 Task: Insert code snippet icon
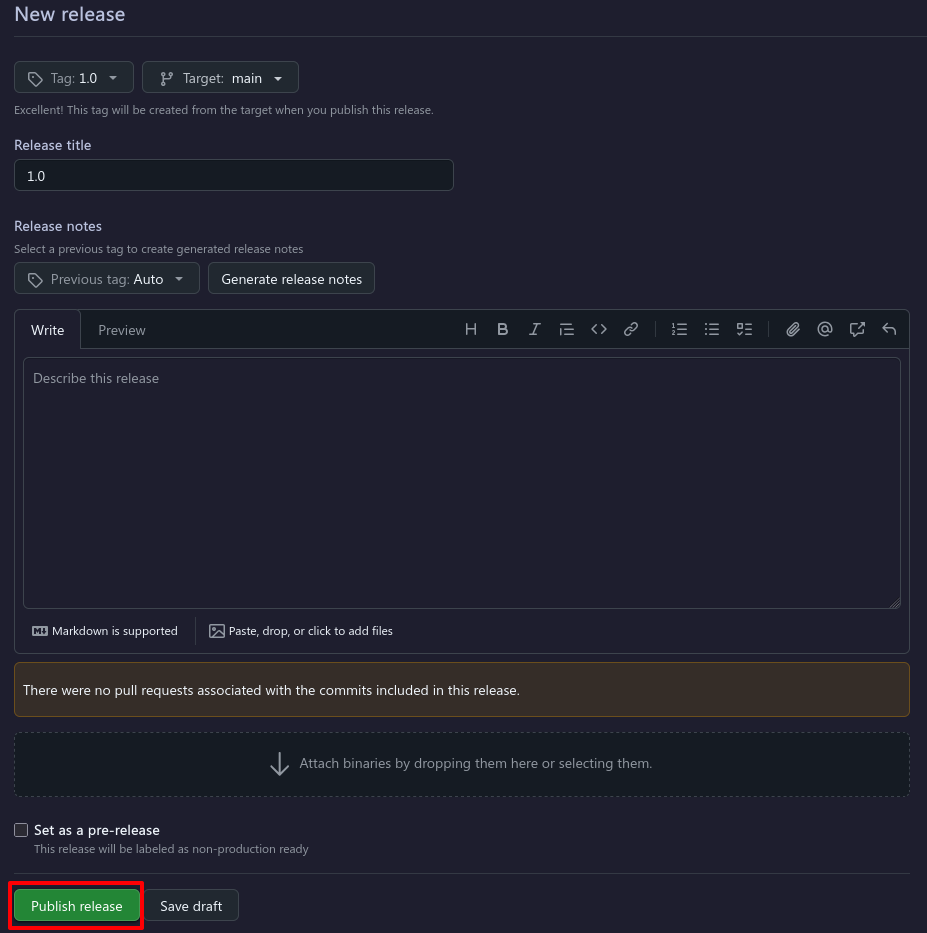[599, 329]
